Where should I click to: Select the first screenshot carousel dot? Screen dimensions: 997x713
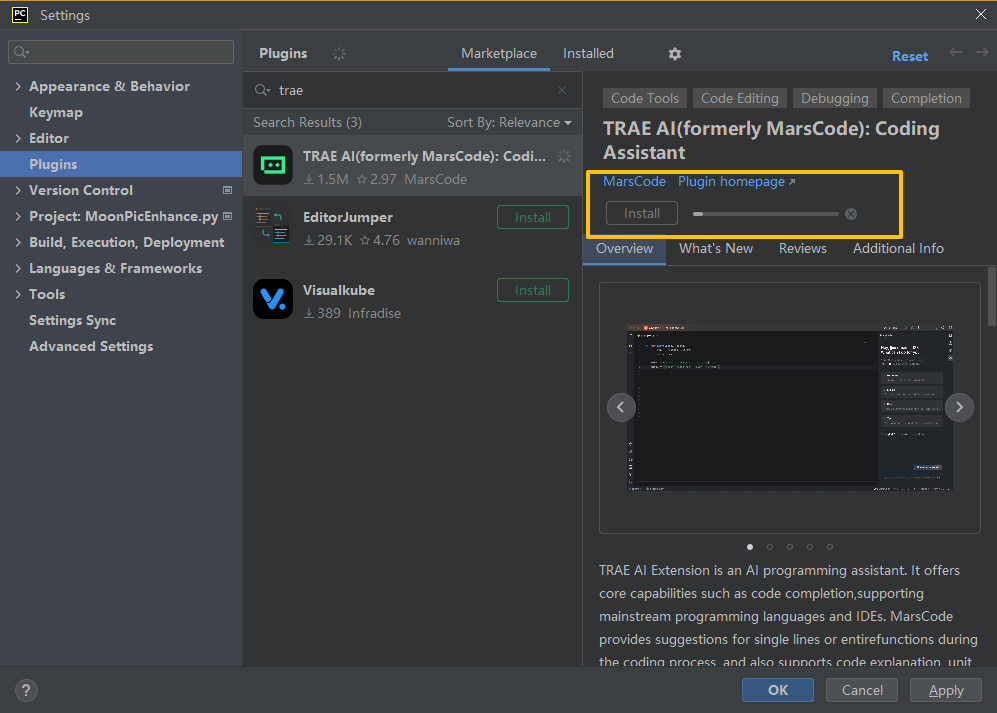pos(750,547)
